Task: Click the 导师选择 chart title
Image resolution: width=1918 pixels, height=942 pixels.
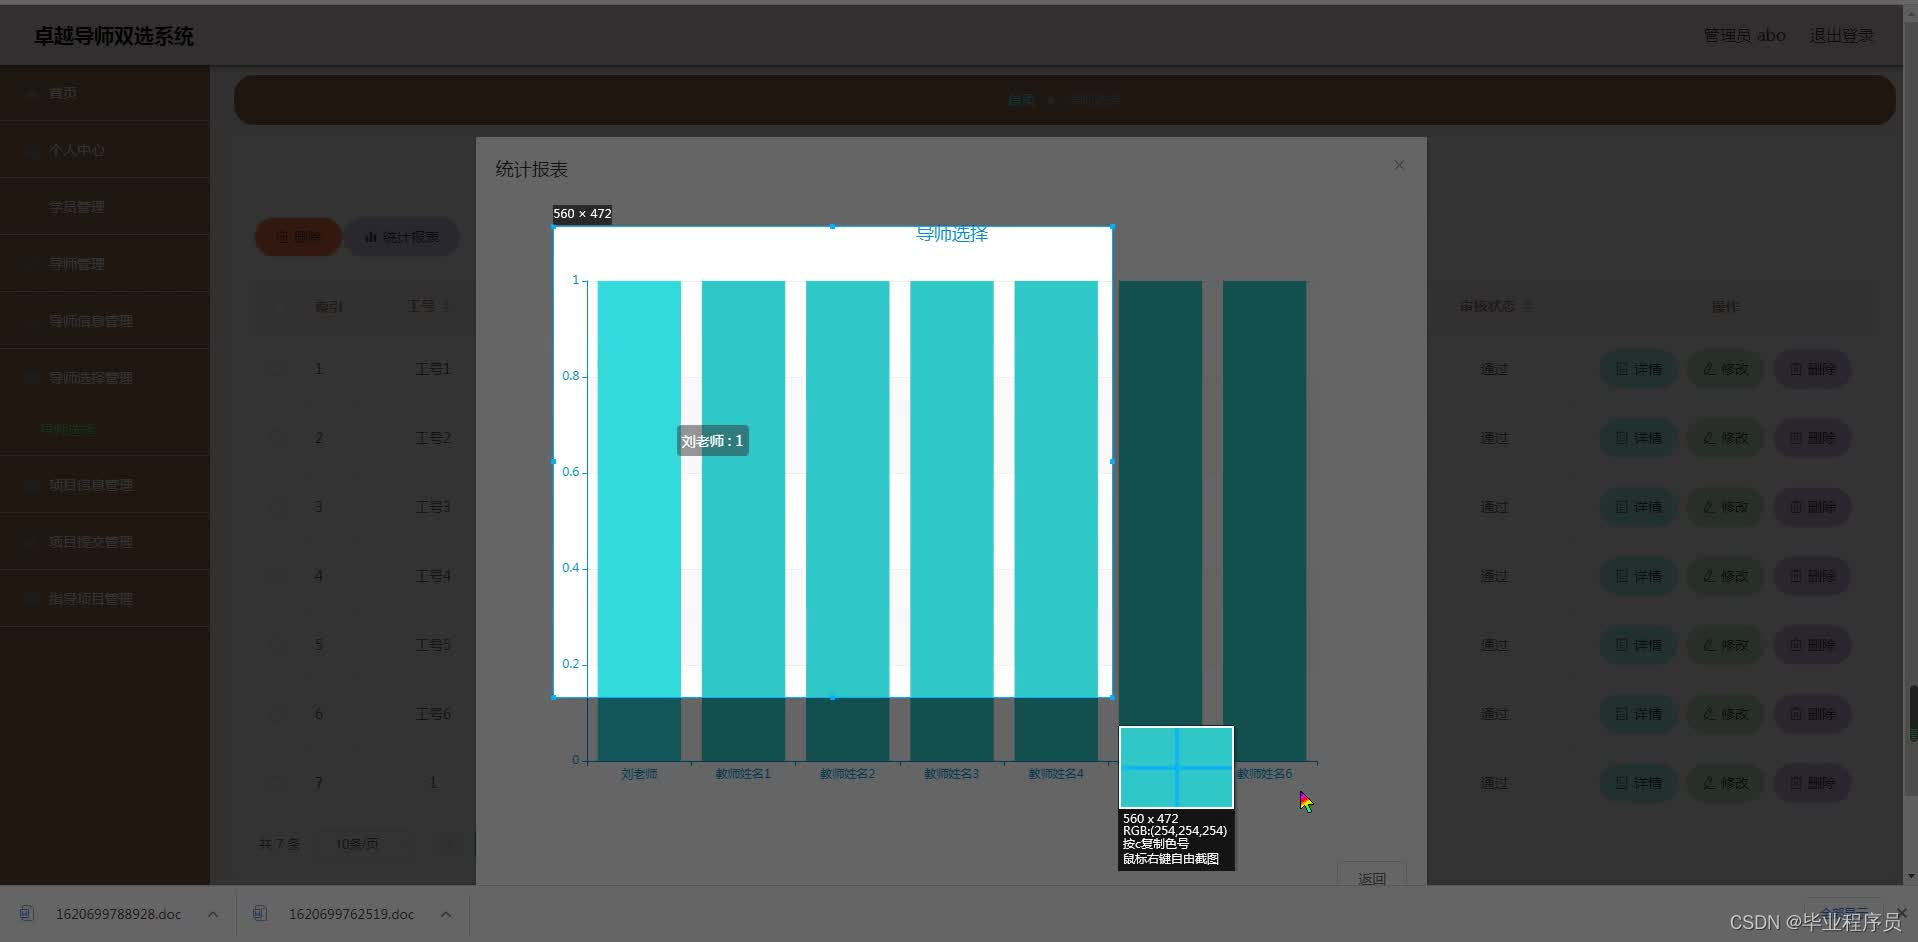Action: (952, 234)
